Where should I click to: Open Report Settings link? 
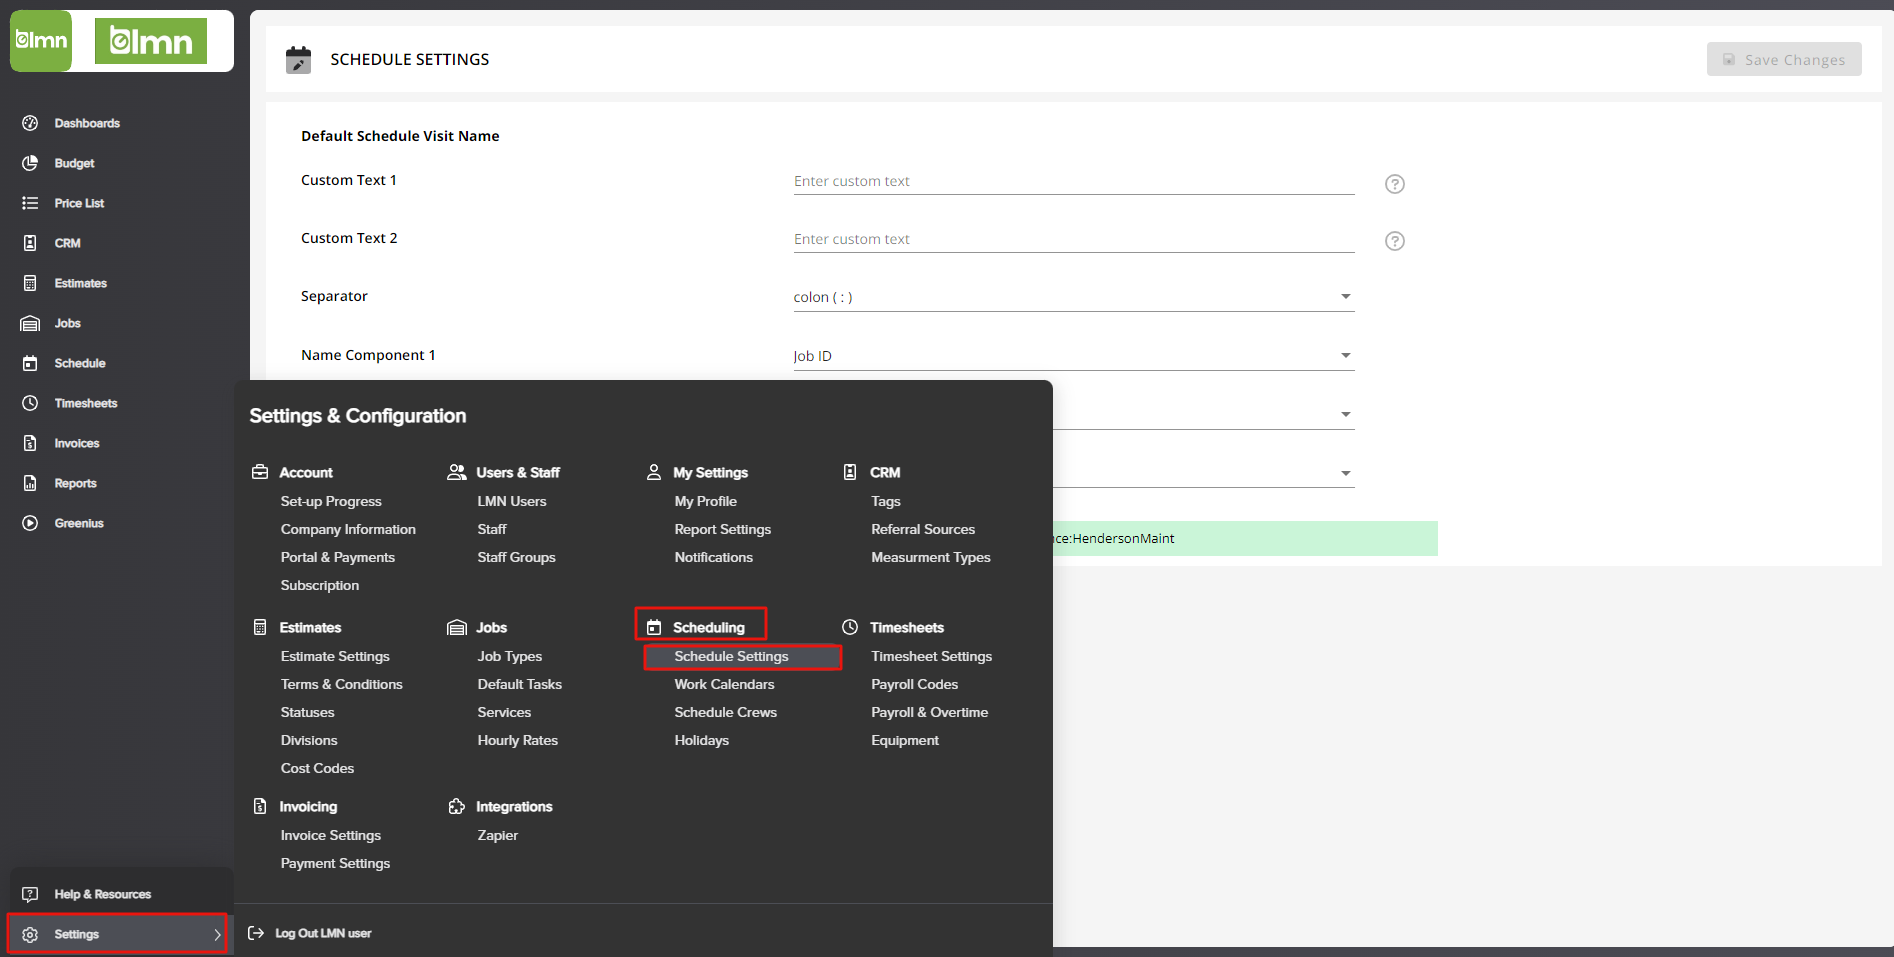tap(722, 529)
